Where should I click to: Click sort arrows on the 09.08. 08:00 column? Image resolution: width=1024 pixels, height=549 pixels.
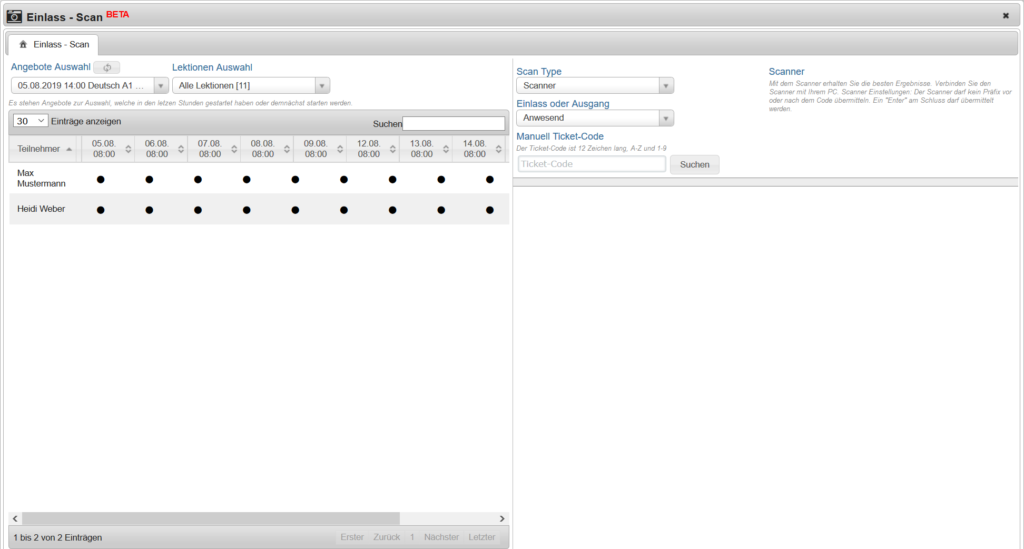(338, 149)
